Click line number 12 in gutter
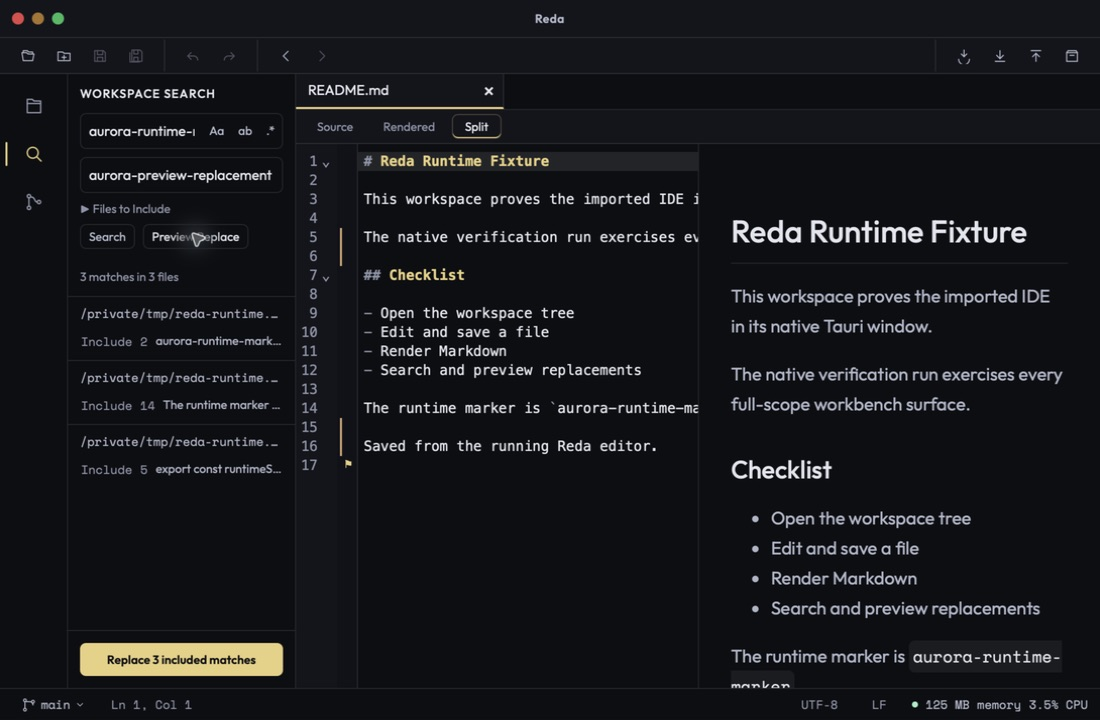The width and height of the screenshot is (1100, 720). pyautogui.click(x=309, y=370)
